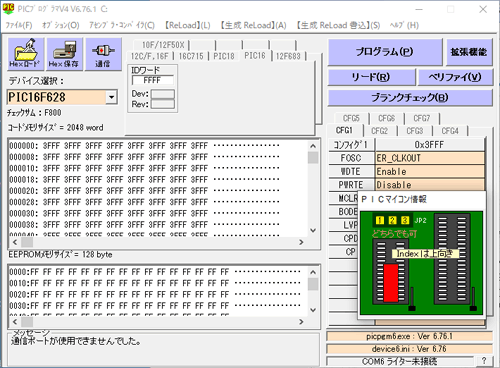Select the FOSC ER_CLKOUT configuration value
500x368 pixels.
click(x=430, y=158)
